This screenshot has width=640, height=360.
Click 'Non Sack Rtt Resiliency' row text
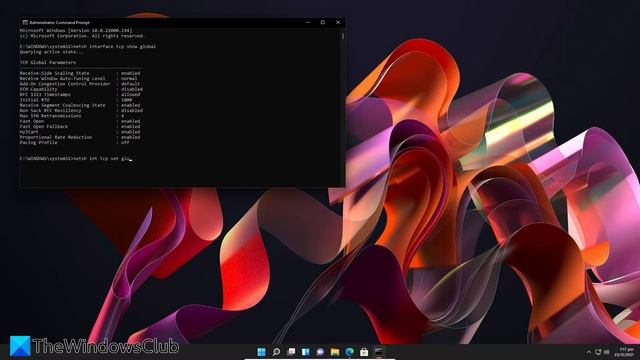tap(50, 110)
